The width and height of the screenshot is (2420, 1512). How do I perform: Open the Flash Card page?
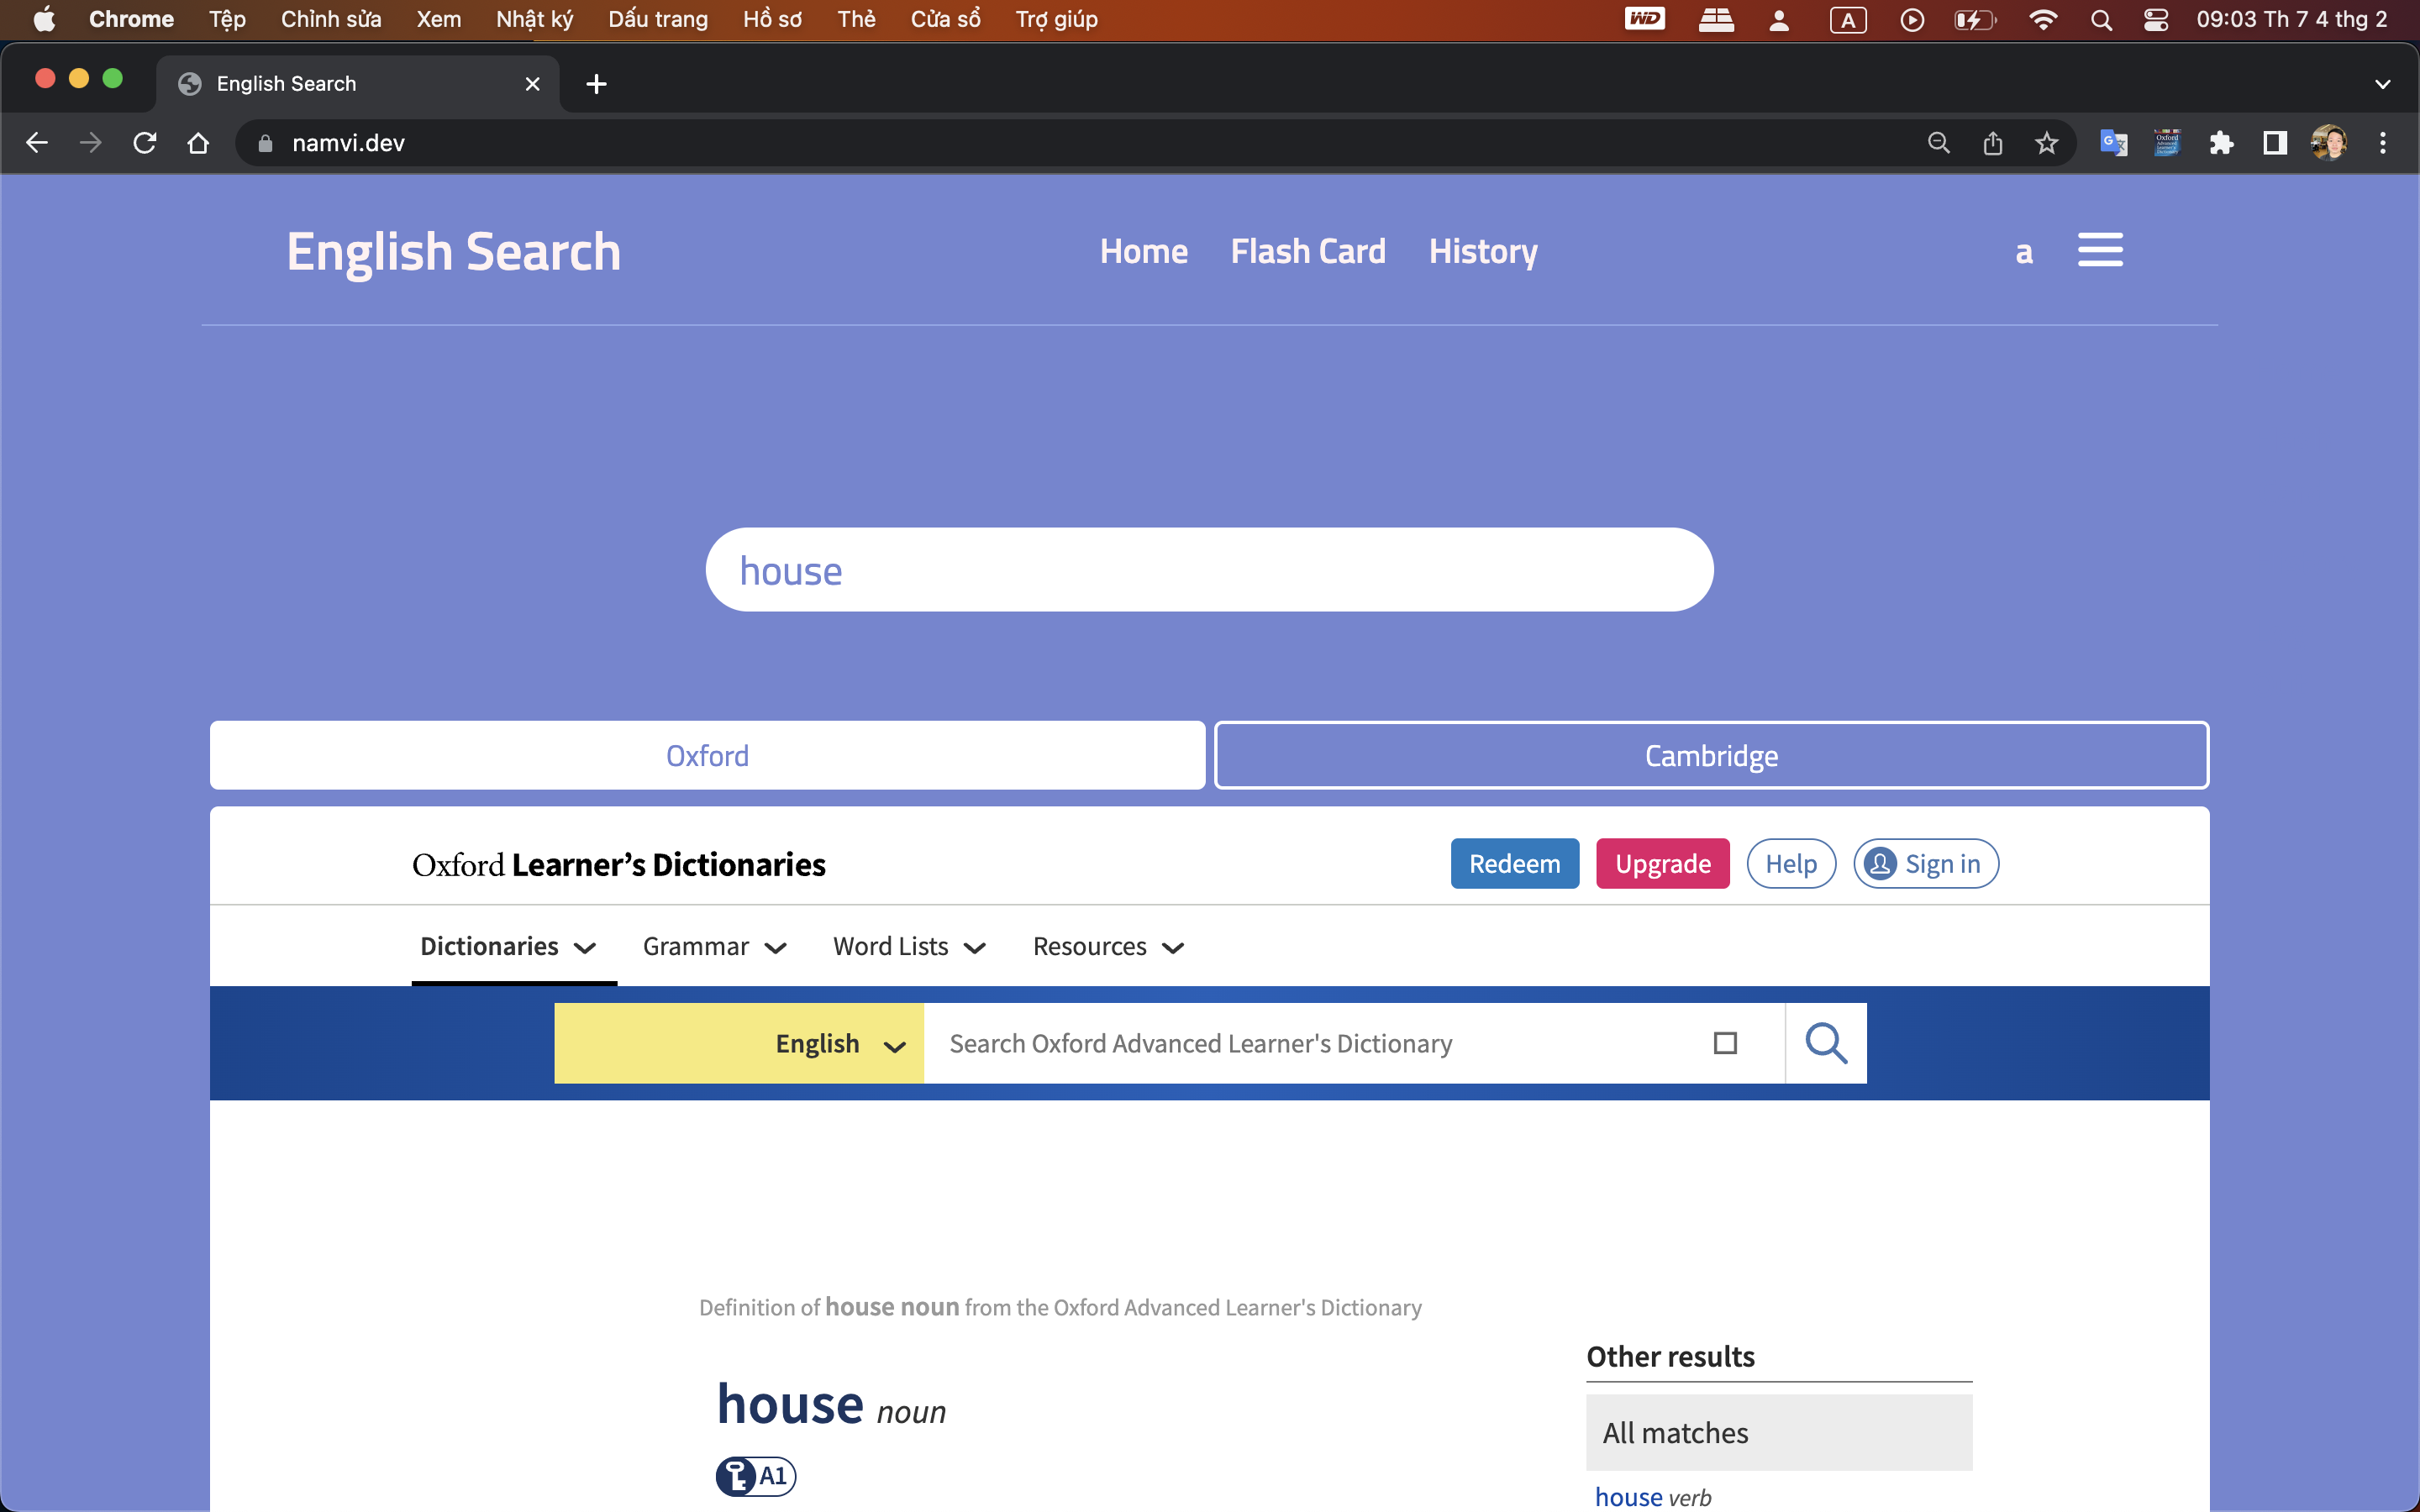point(1307,251)
